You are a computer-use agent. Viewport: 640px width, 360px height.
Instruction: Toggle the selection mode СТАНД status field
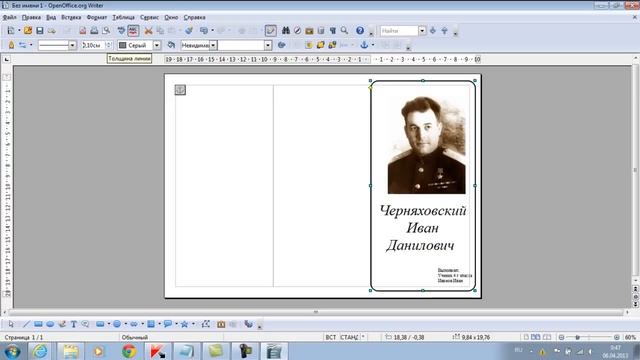[x=349, y=337]
